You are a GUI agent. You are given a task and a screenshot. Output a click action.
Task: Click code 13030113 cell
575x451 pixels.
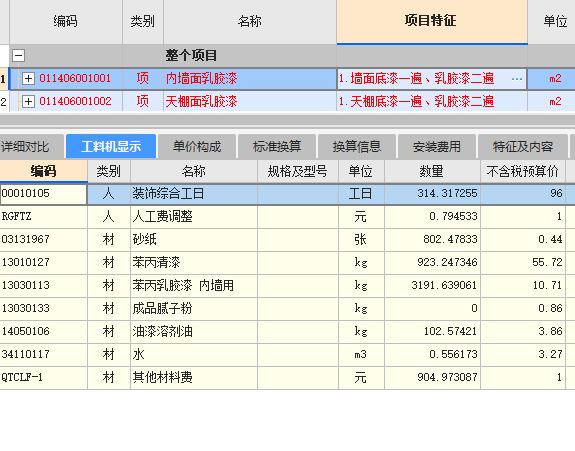point(43,285)
